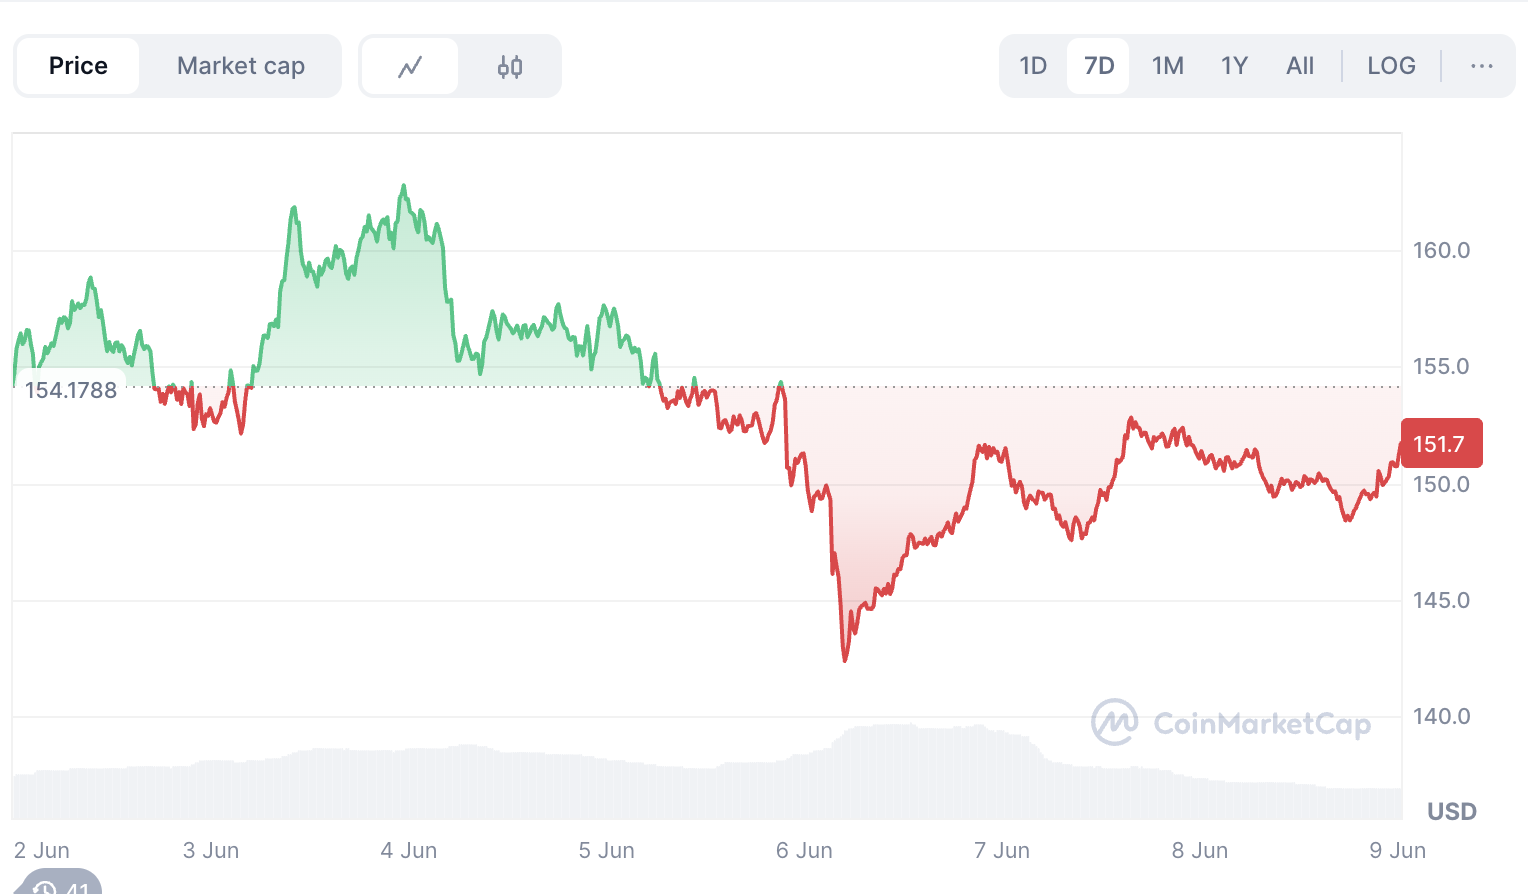Select the 1Y time range
Screen dimensions: 1528x894
pyautogui.click(x=1234, y=66)
